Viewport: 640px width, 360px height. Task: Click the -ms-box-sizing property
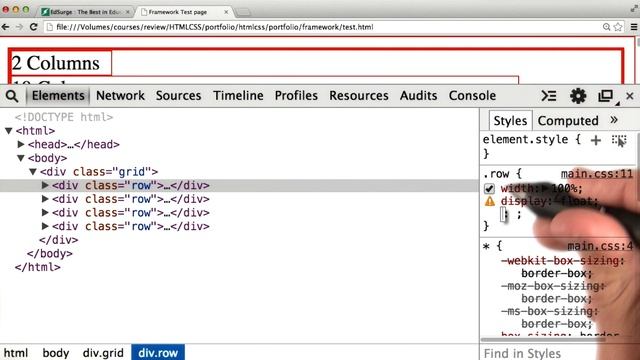click(549, 311)
